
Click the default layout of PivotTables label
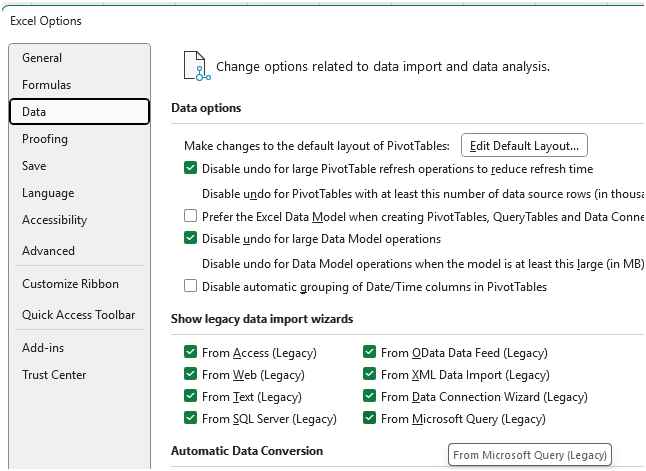317,146
